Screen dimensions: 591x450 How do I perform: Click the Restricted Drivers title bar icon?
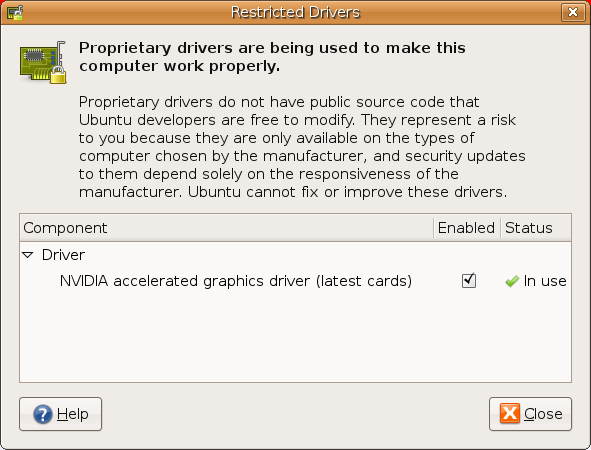point(15,12)
